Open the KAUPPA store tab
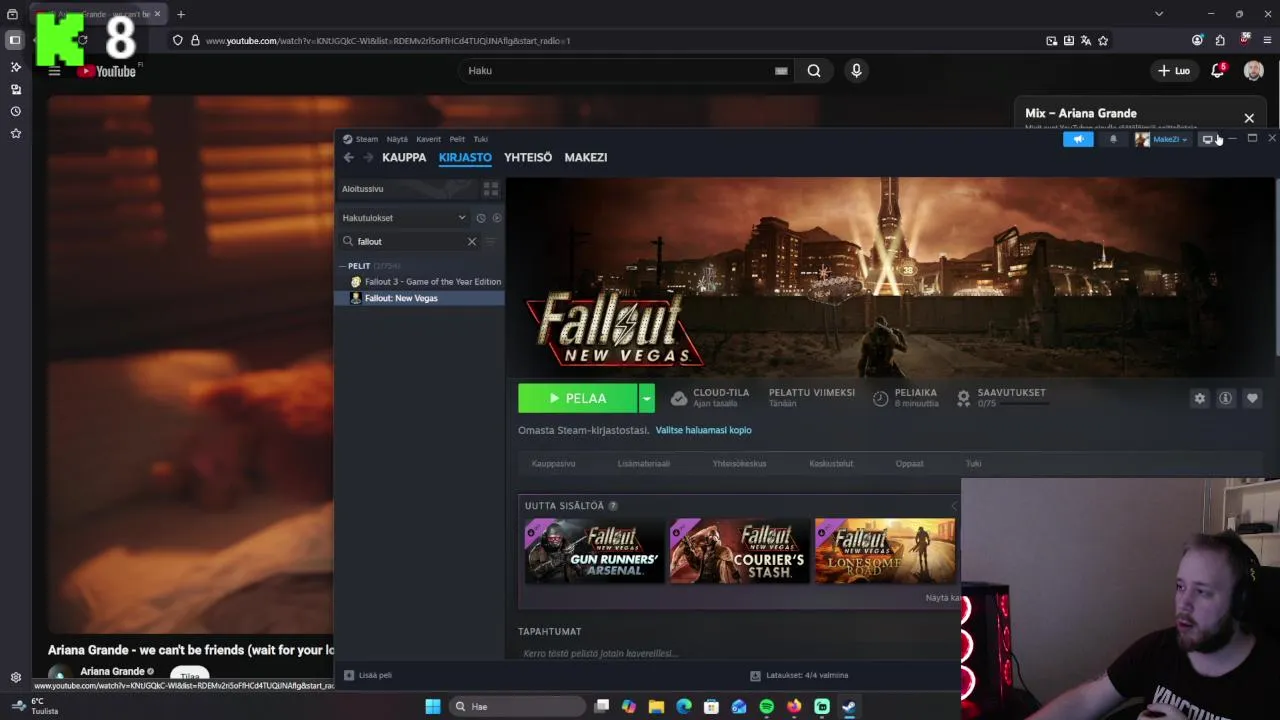 click(404, 157)
